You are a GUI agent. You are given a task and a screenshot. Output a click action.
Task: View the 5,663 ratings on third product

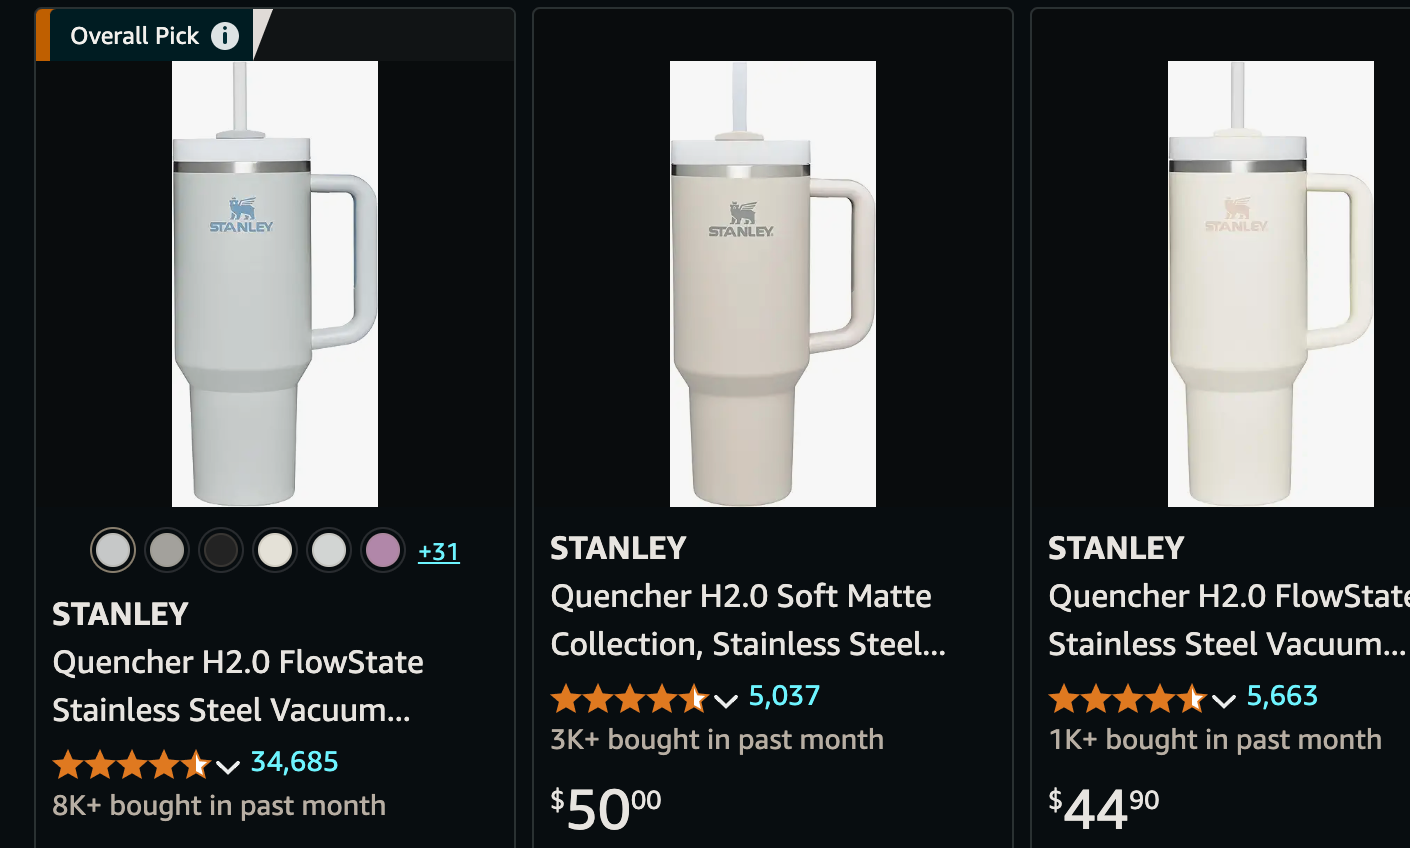click(x=1281, y=694)
